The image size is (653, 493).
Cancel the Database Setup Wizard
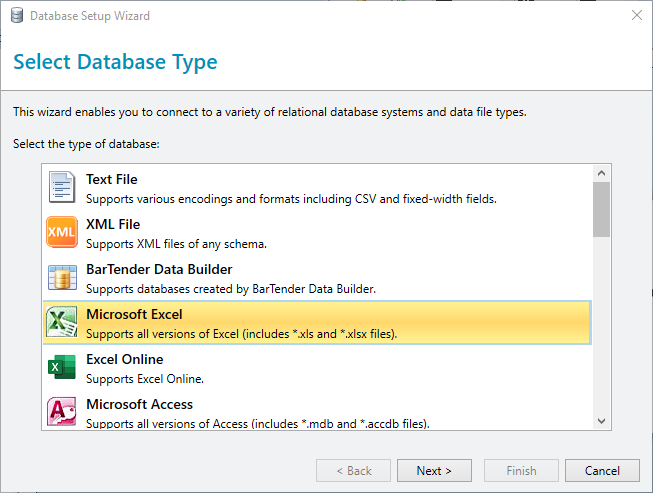[x=602, y=471]
